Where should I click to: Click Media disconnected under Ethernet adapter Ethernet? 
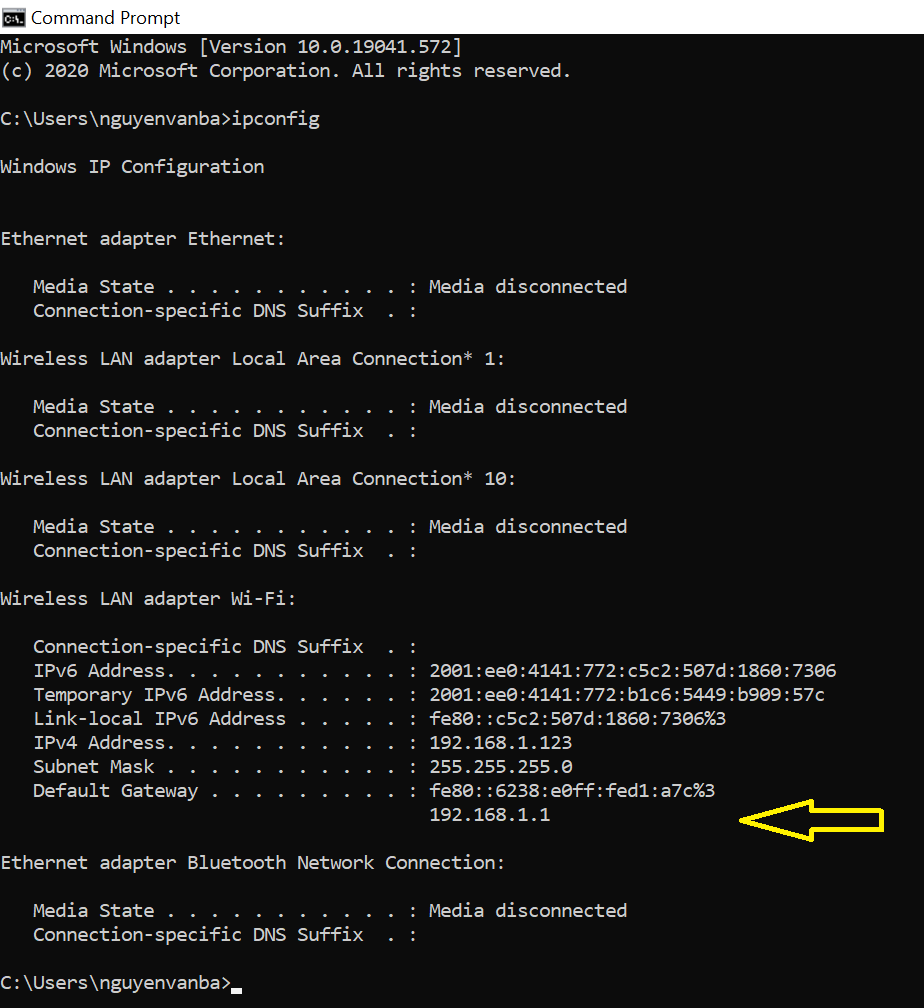click(x=528, y=287)
